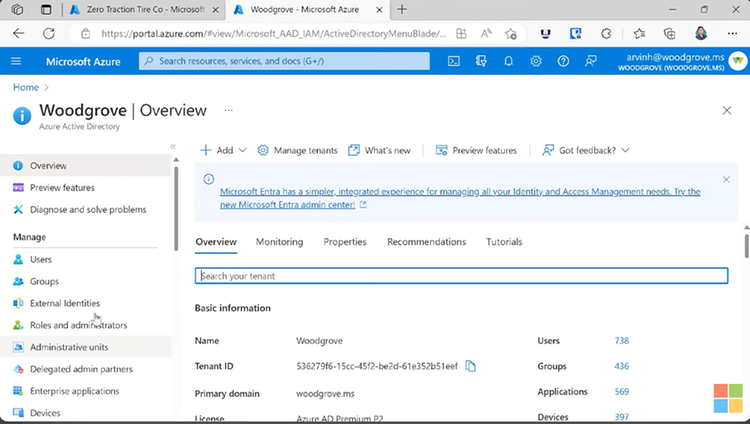Open External Identities

(x=86, y=303)
